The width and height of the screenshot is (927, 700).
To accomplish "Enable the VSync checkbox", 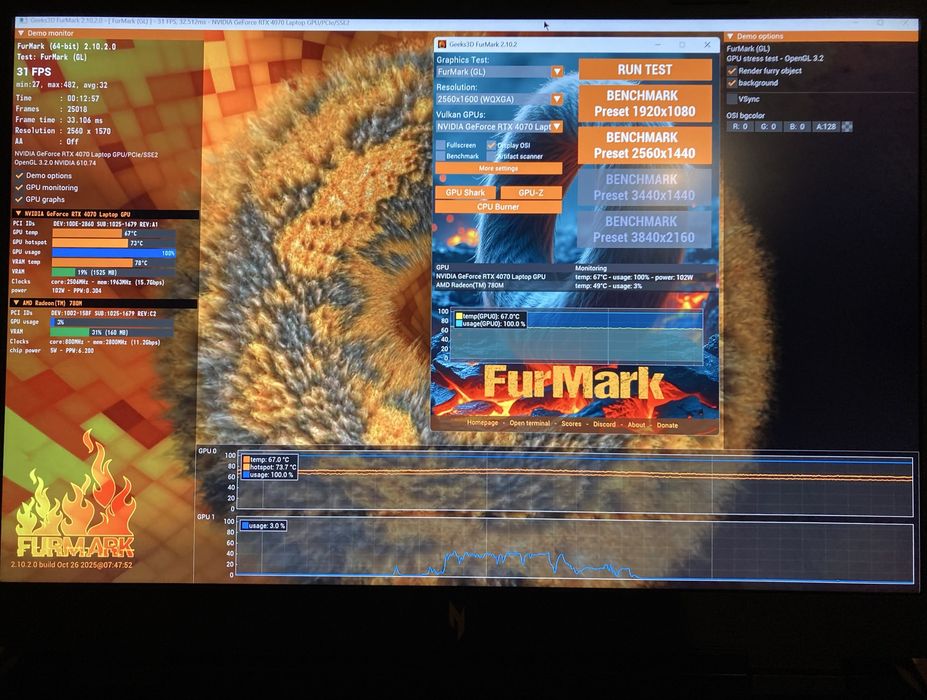I will pos(732,99).
